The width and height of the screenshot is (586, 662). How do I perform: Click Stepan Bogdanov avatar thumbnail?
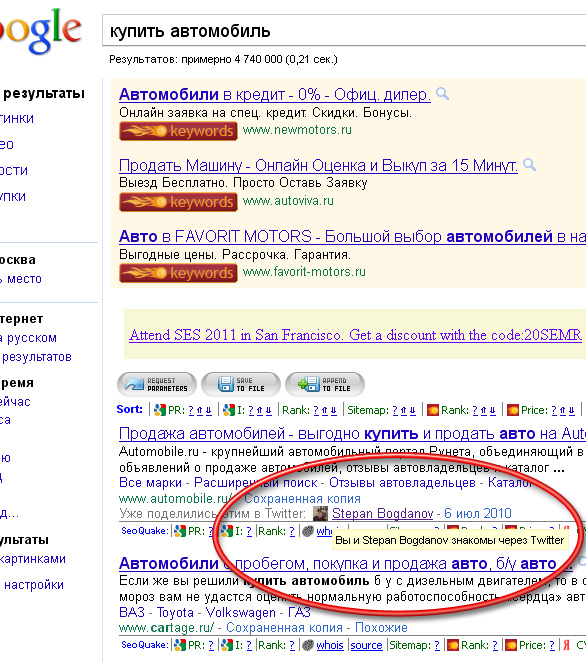(x=320, y=513)
